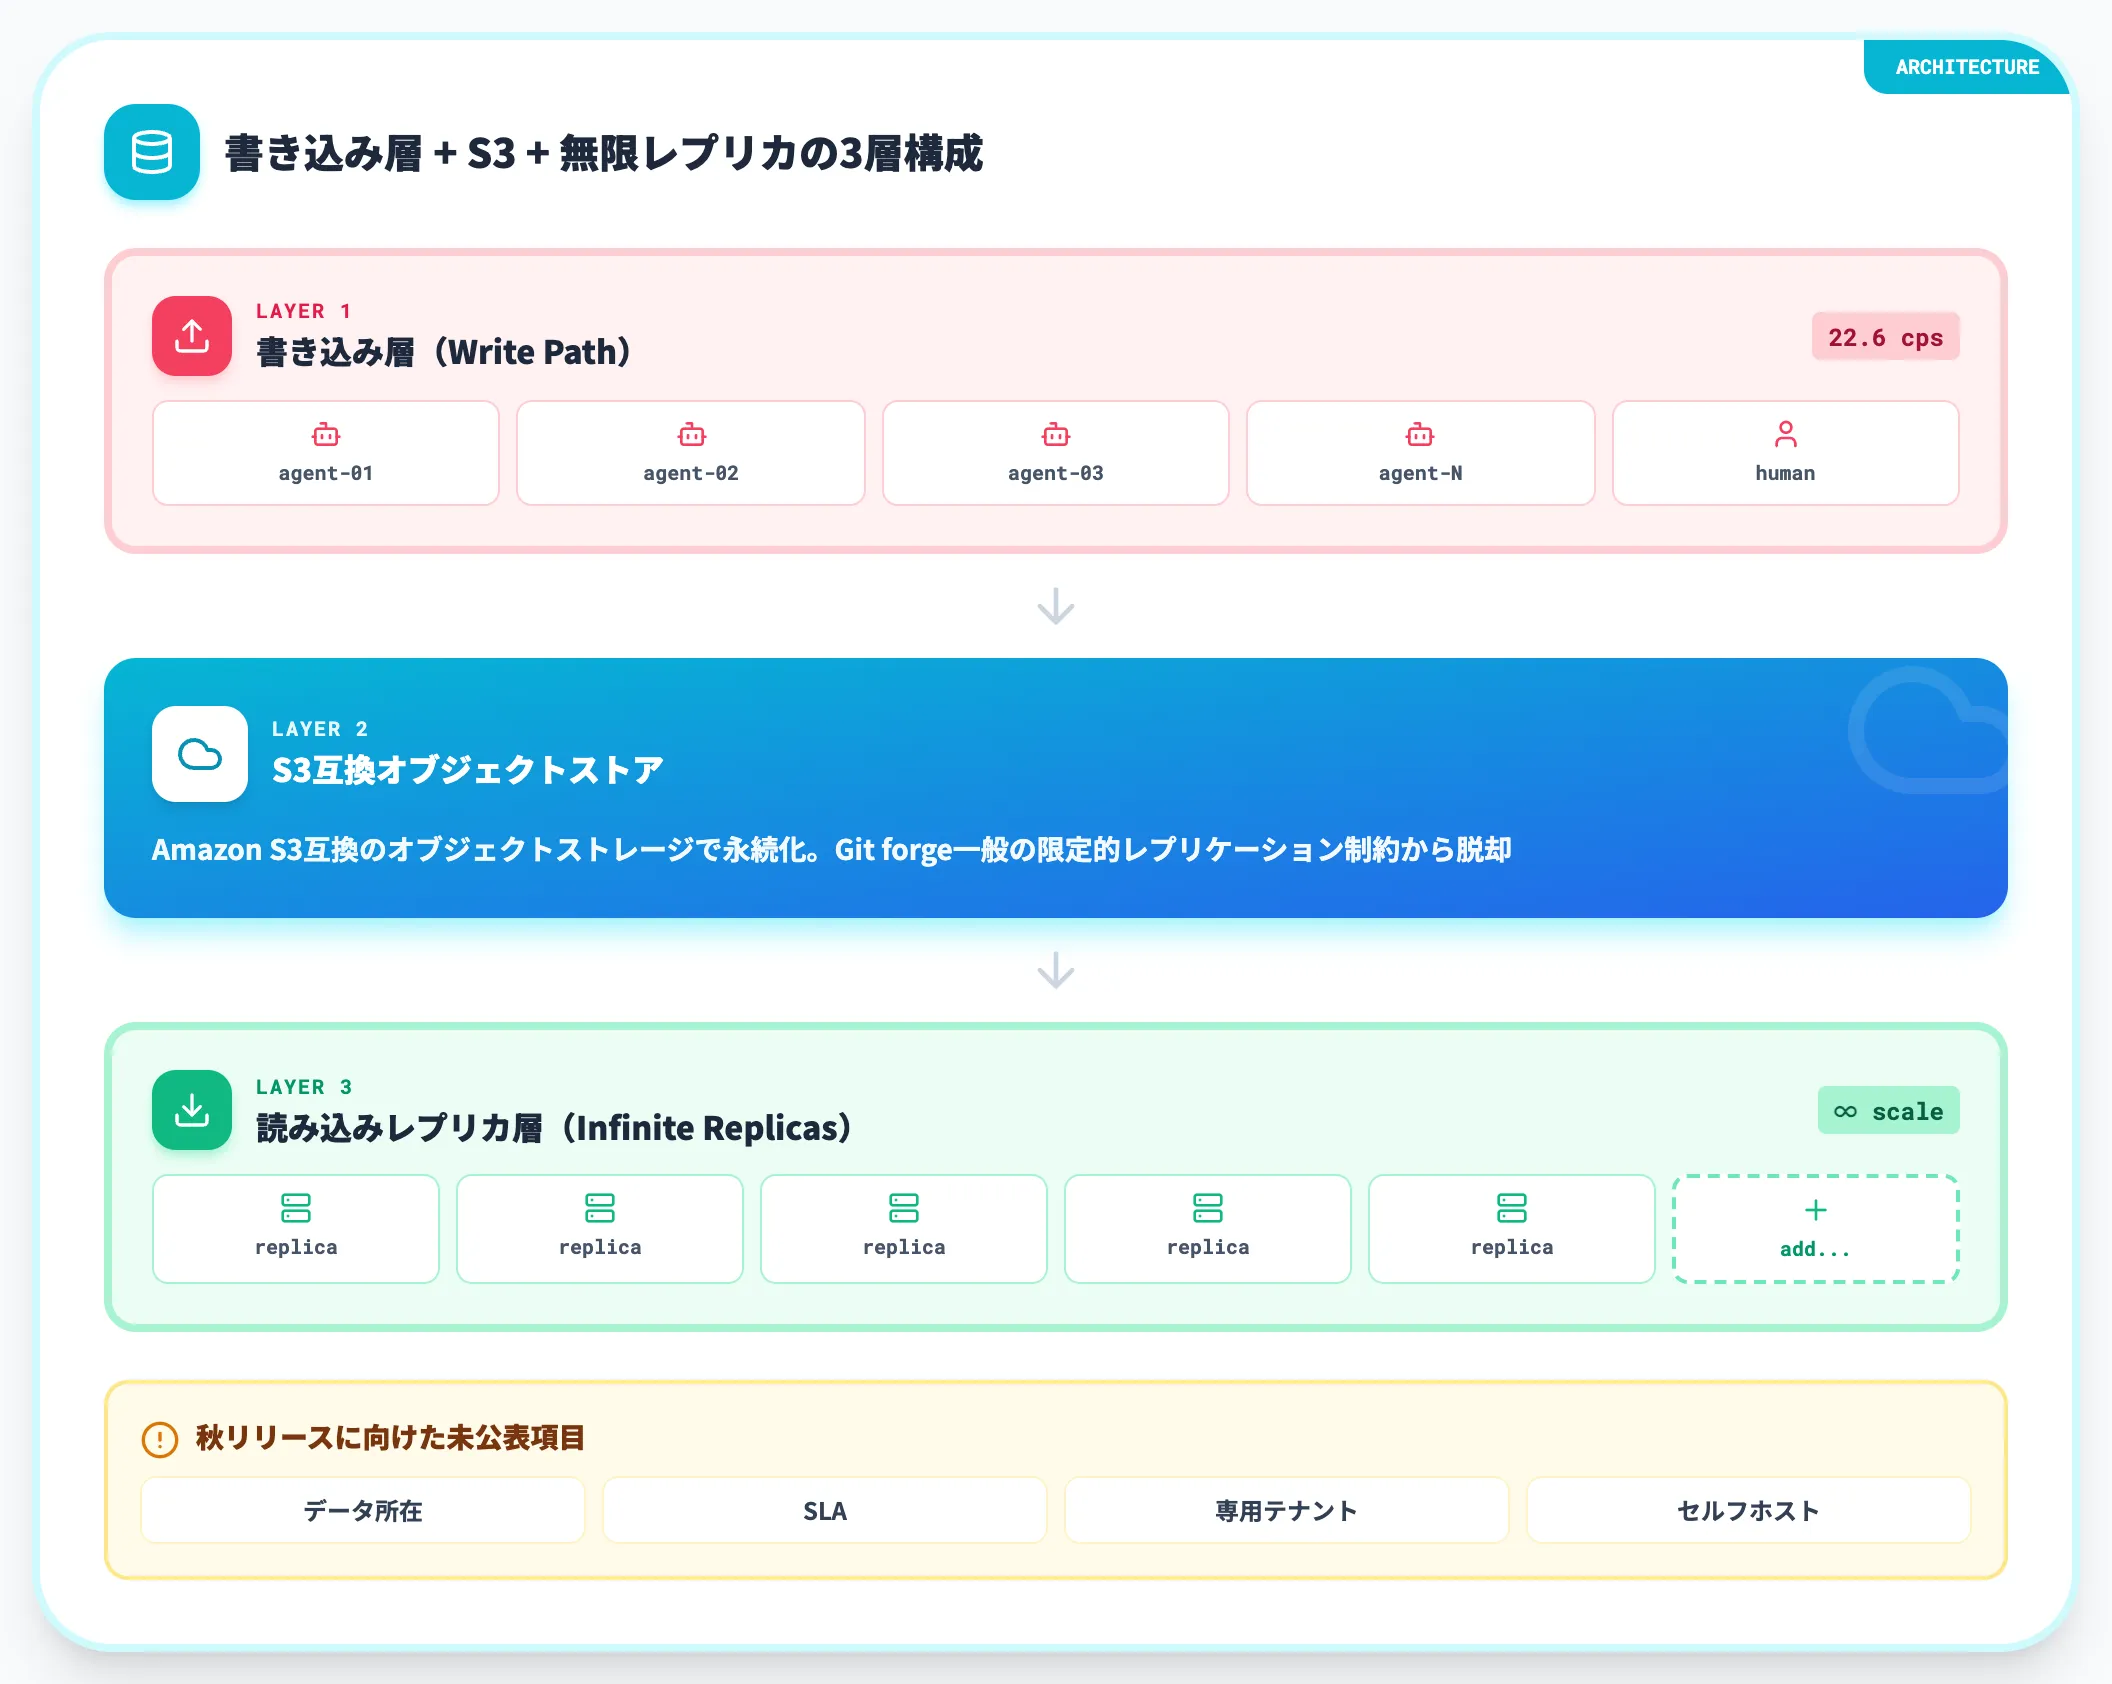Select the agent-N label
Screen dimensions: 2112x1684
coord(1420,473)
